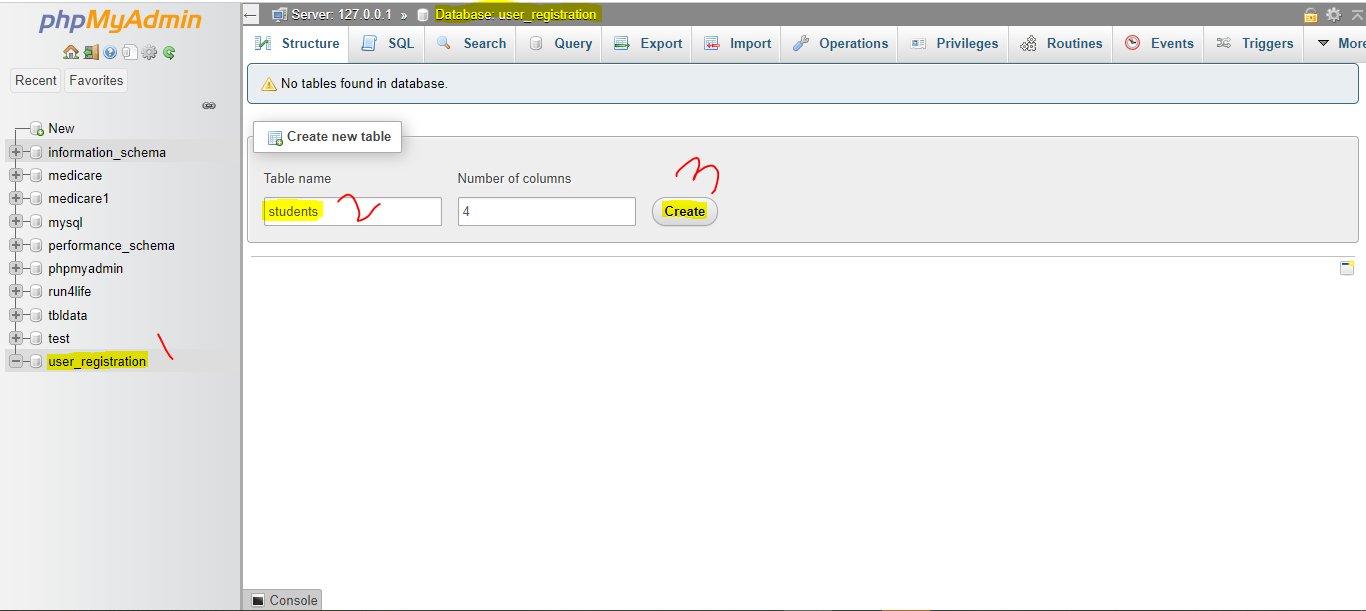The width and height of the screenshot is (1366, 611).
Task: Open the Console panel
Action: [x=283, y=600]
